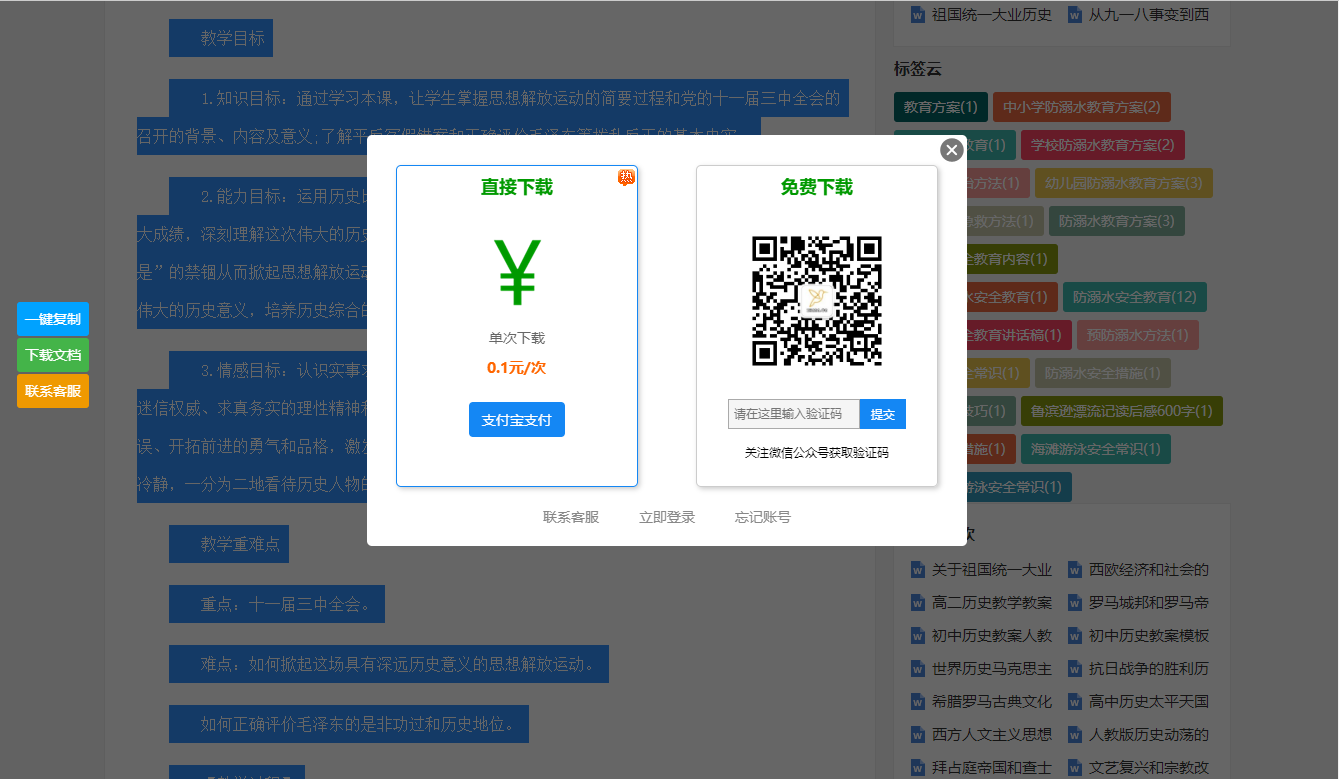This screenshot has width=1339, height=779.
Task: Click Word icon beside 文艺复兴和宗教改
Action: (x=1075, y=768)
